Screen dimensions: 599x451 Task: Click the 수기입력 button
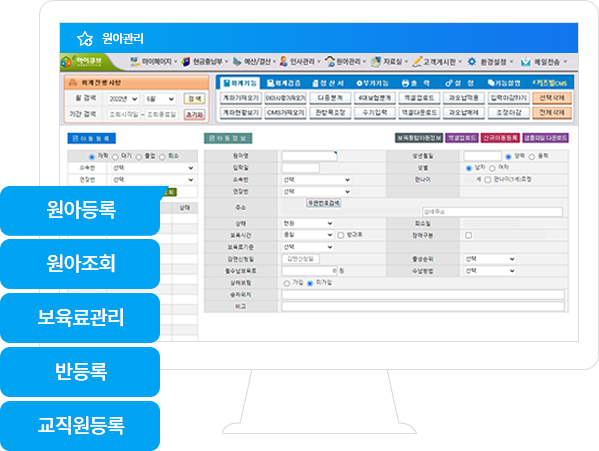point(375,113)
